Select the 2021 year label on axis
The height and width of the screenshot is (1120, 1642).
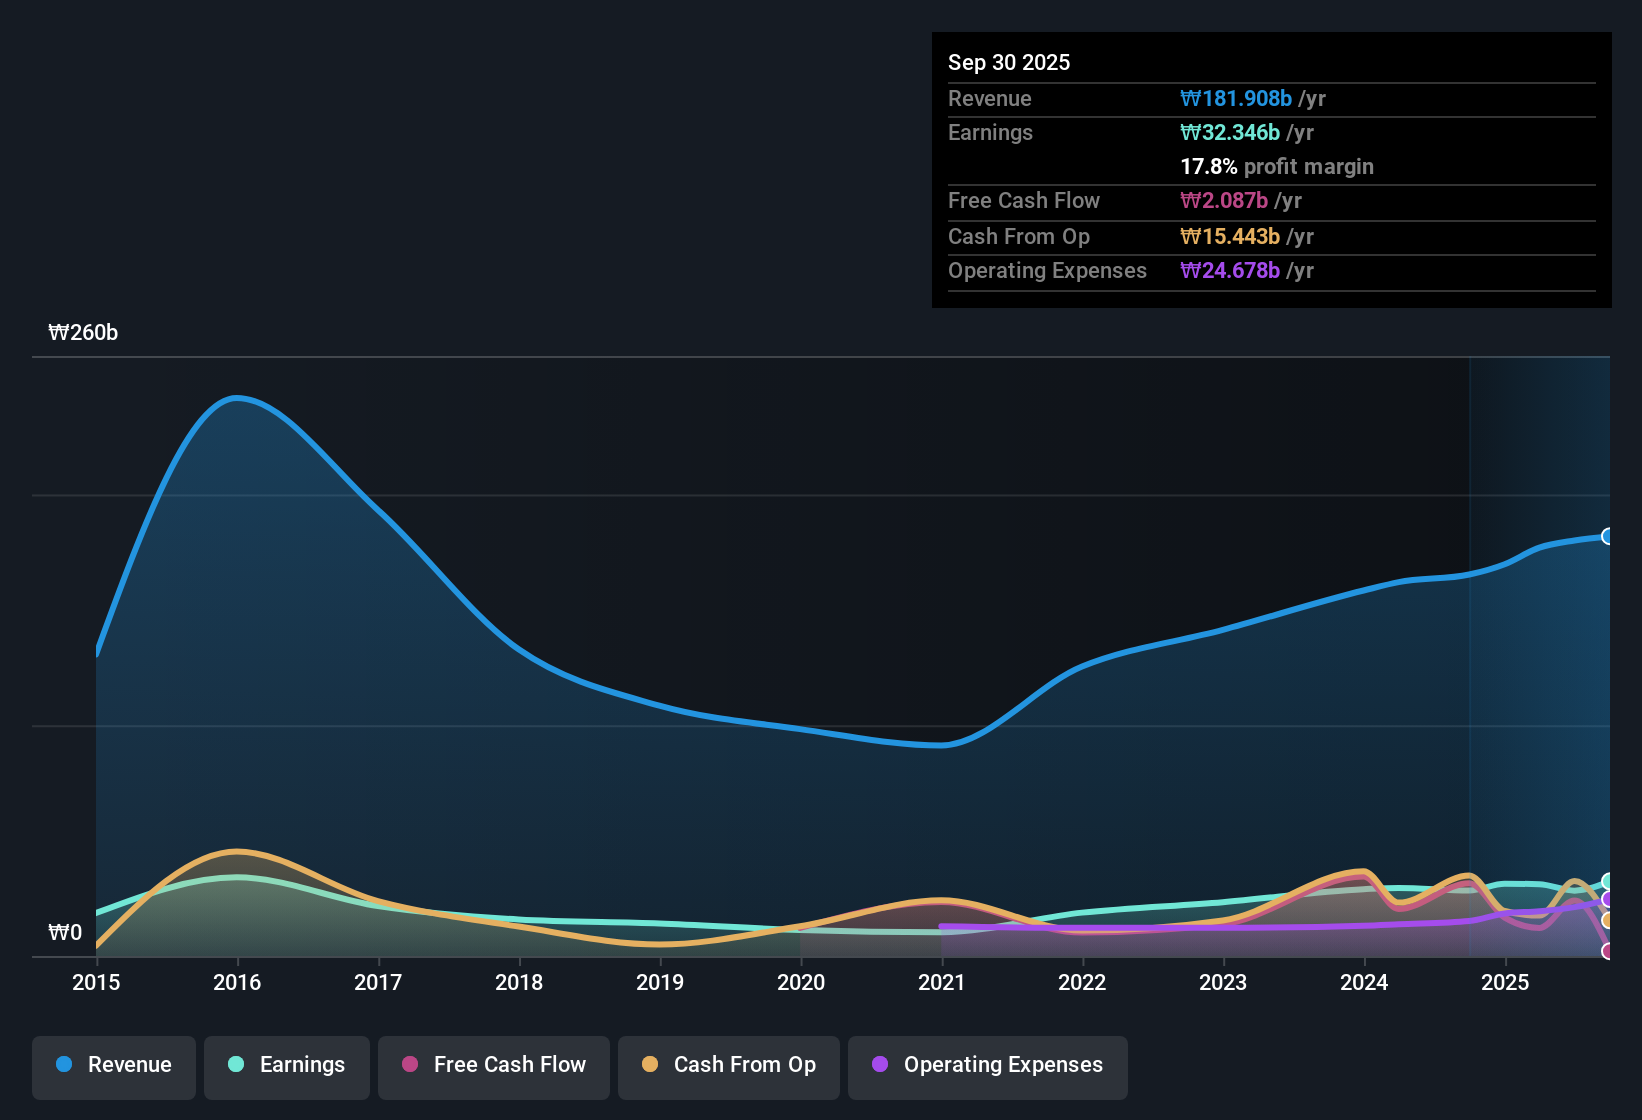click(x=942, y=983)
